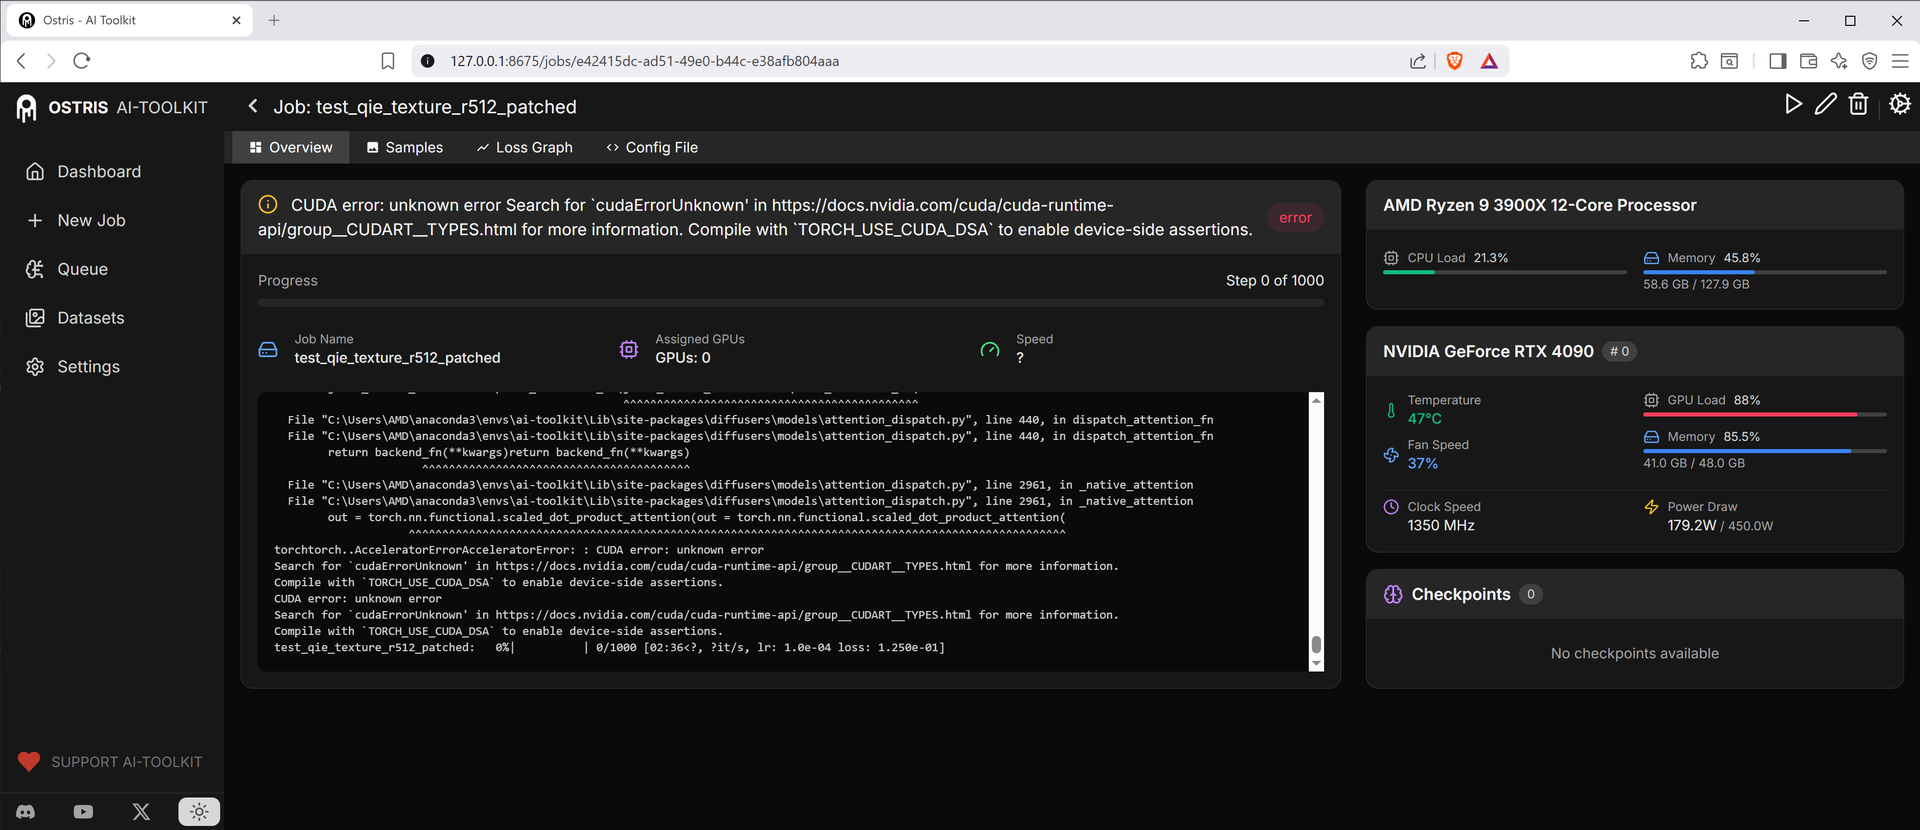The width and height of the screenshot is (1920, 830).
Task: Click 'GPUs: 0' assigned GPUs value
Action: [x=683, y=358]
